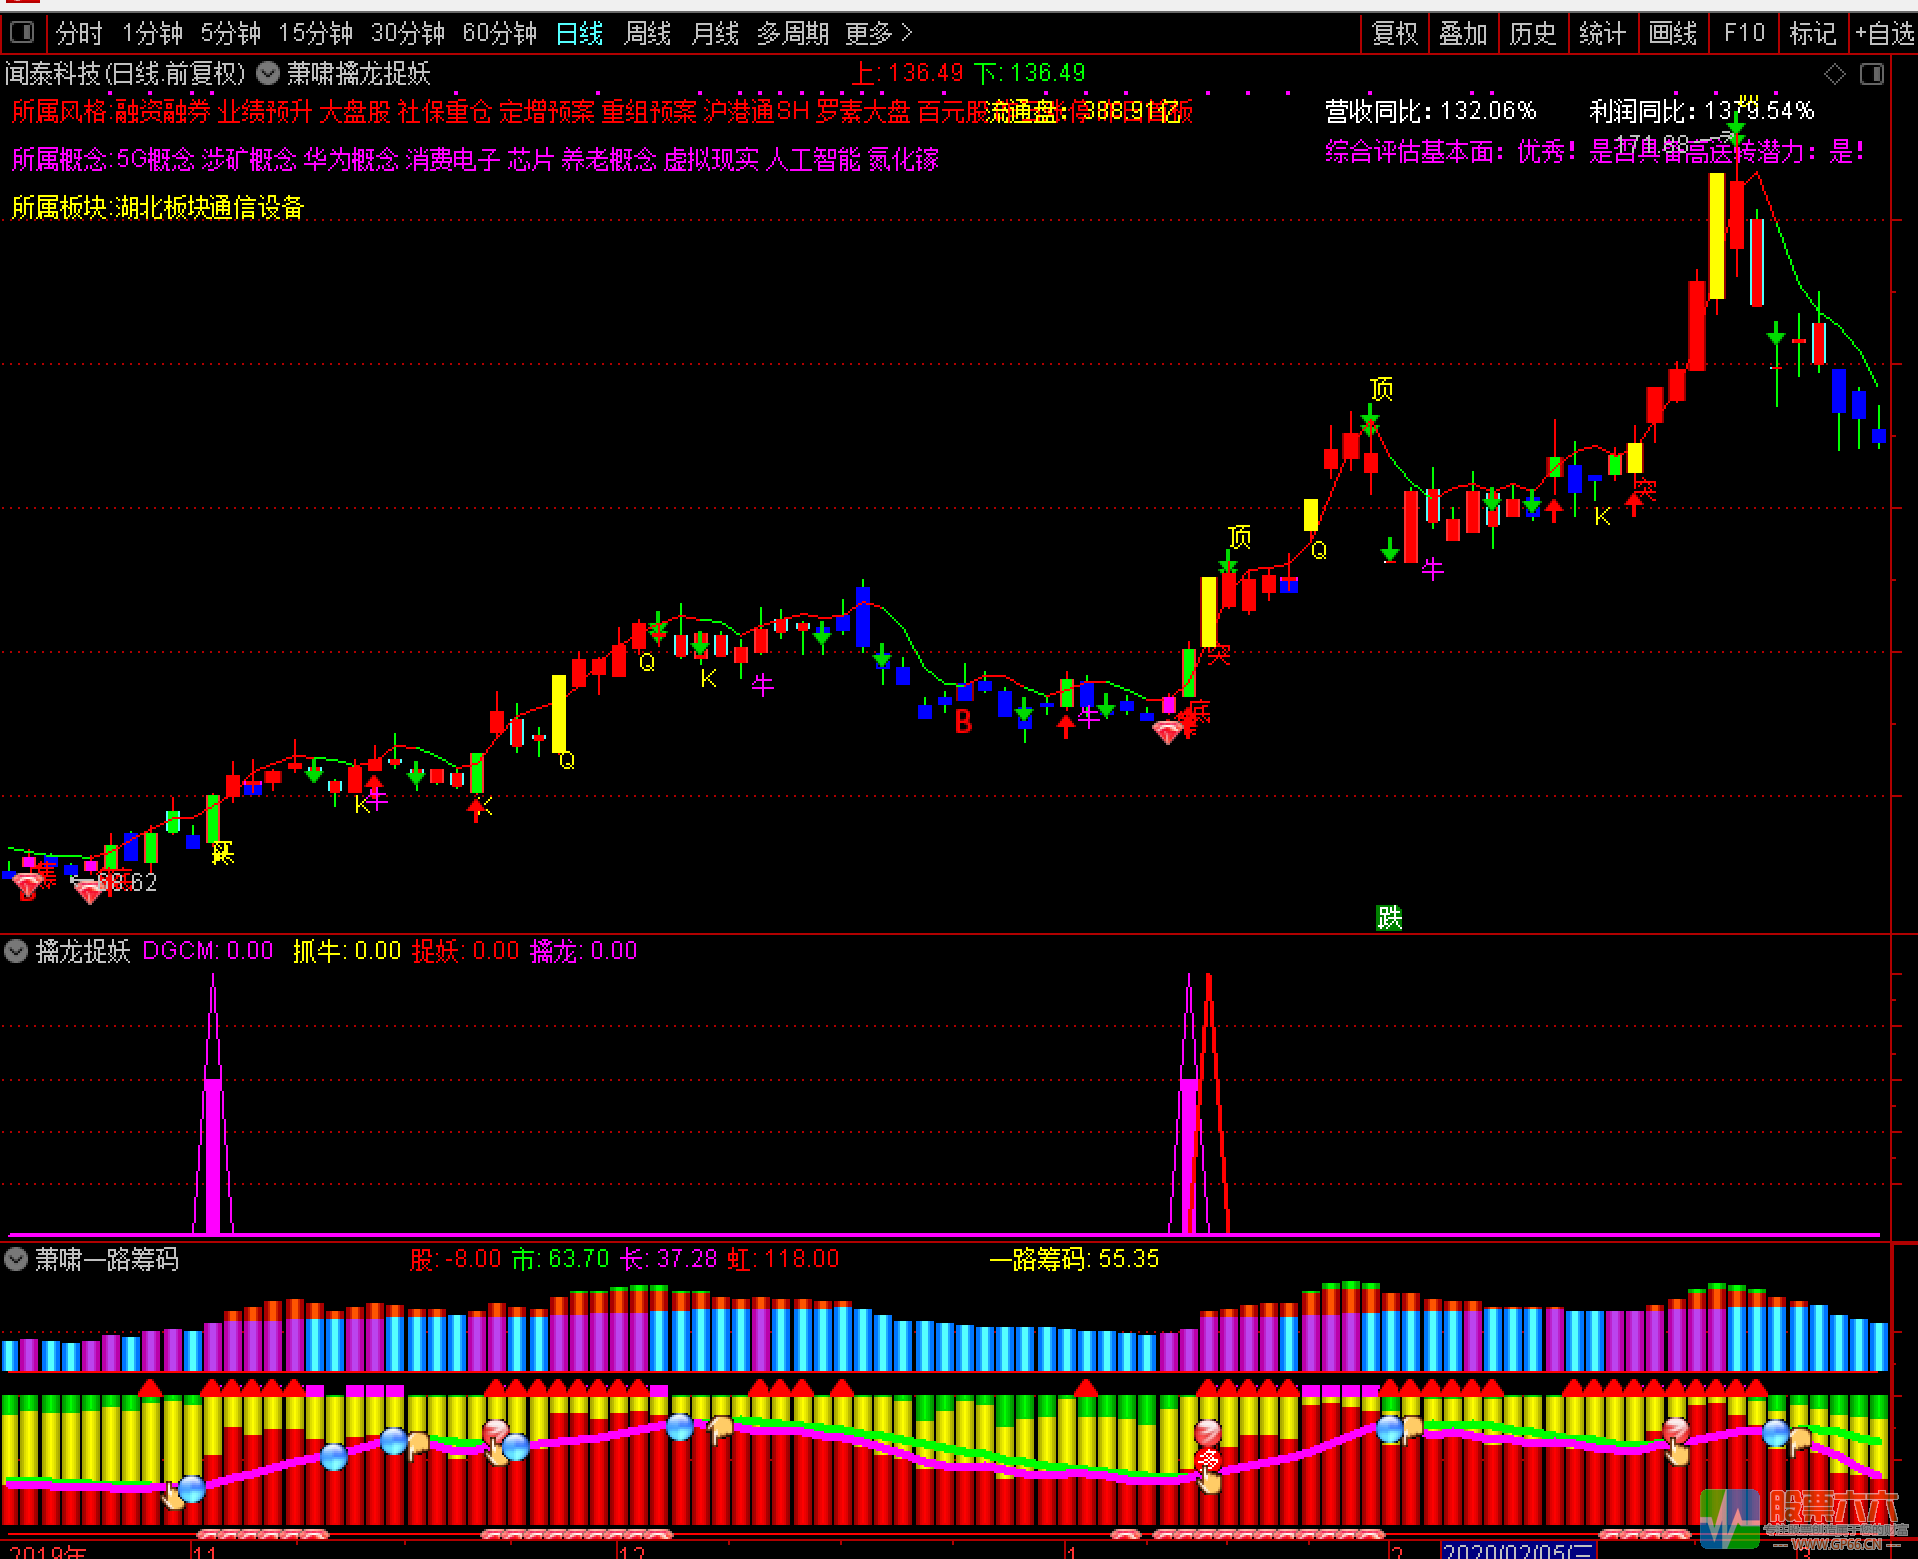Toggle 复权 price adjustment
The image size is (1918, 1559).
point(1394,34)
